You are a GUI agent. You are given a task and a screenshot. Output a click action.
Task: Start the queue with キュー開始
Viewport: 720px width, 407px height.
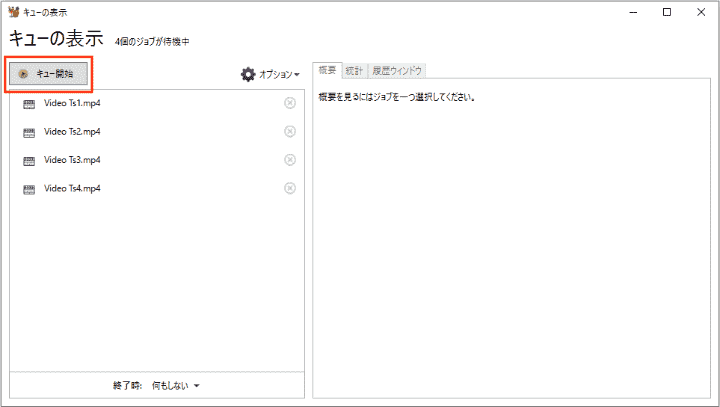[49, 74]
